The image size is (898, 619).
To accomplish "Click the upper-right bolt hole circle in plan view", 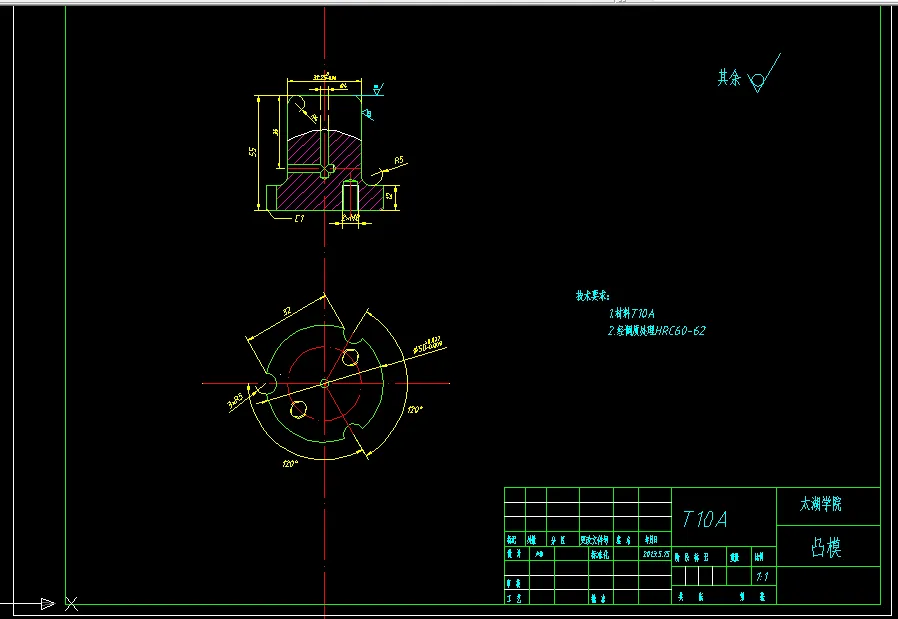I will (x=350, y=358).
